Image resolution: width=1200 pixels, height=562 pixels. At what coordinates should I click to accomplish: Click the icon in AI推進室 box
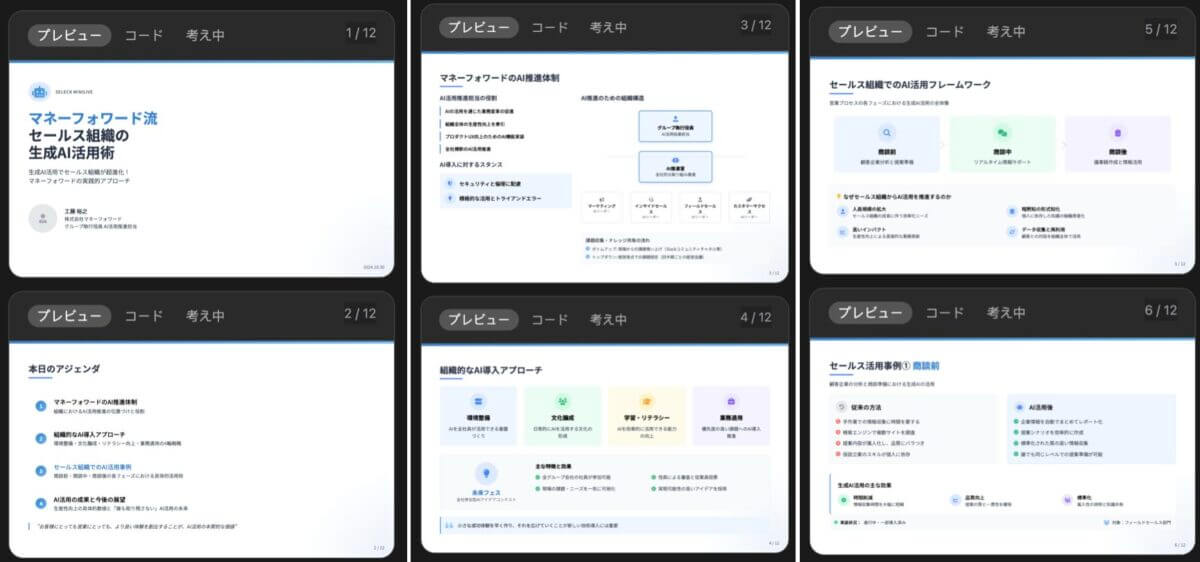pos(675,158)
